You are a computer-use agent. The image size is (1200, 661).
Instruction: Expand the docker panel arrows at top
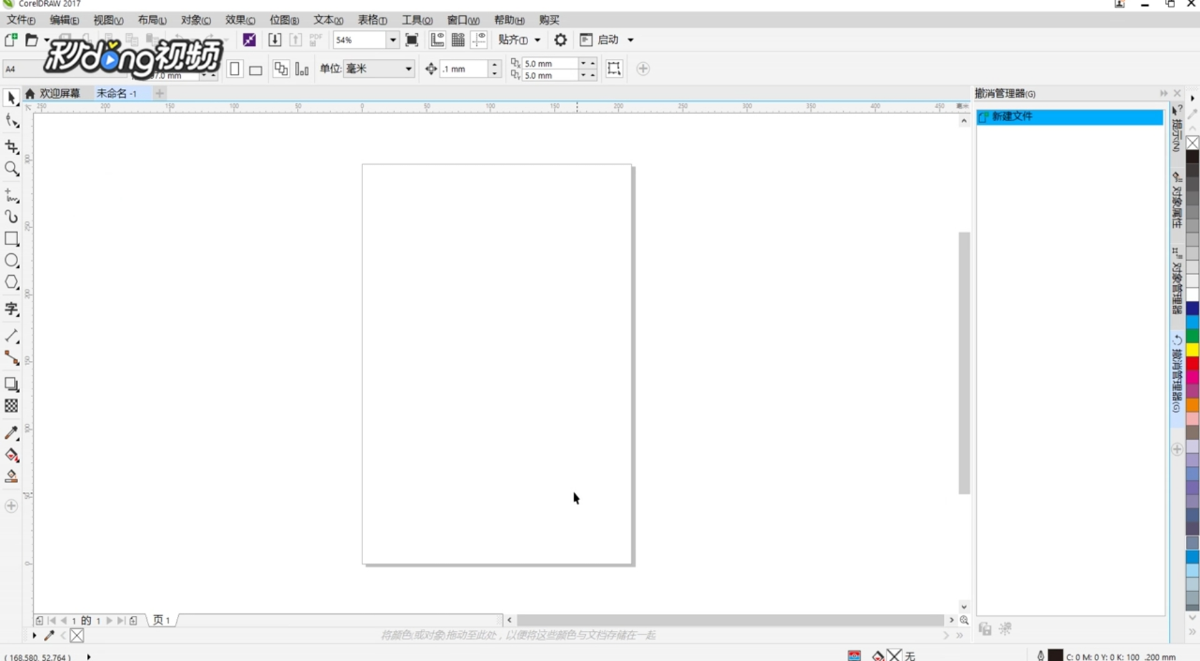coord(1164,93)
